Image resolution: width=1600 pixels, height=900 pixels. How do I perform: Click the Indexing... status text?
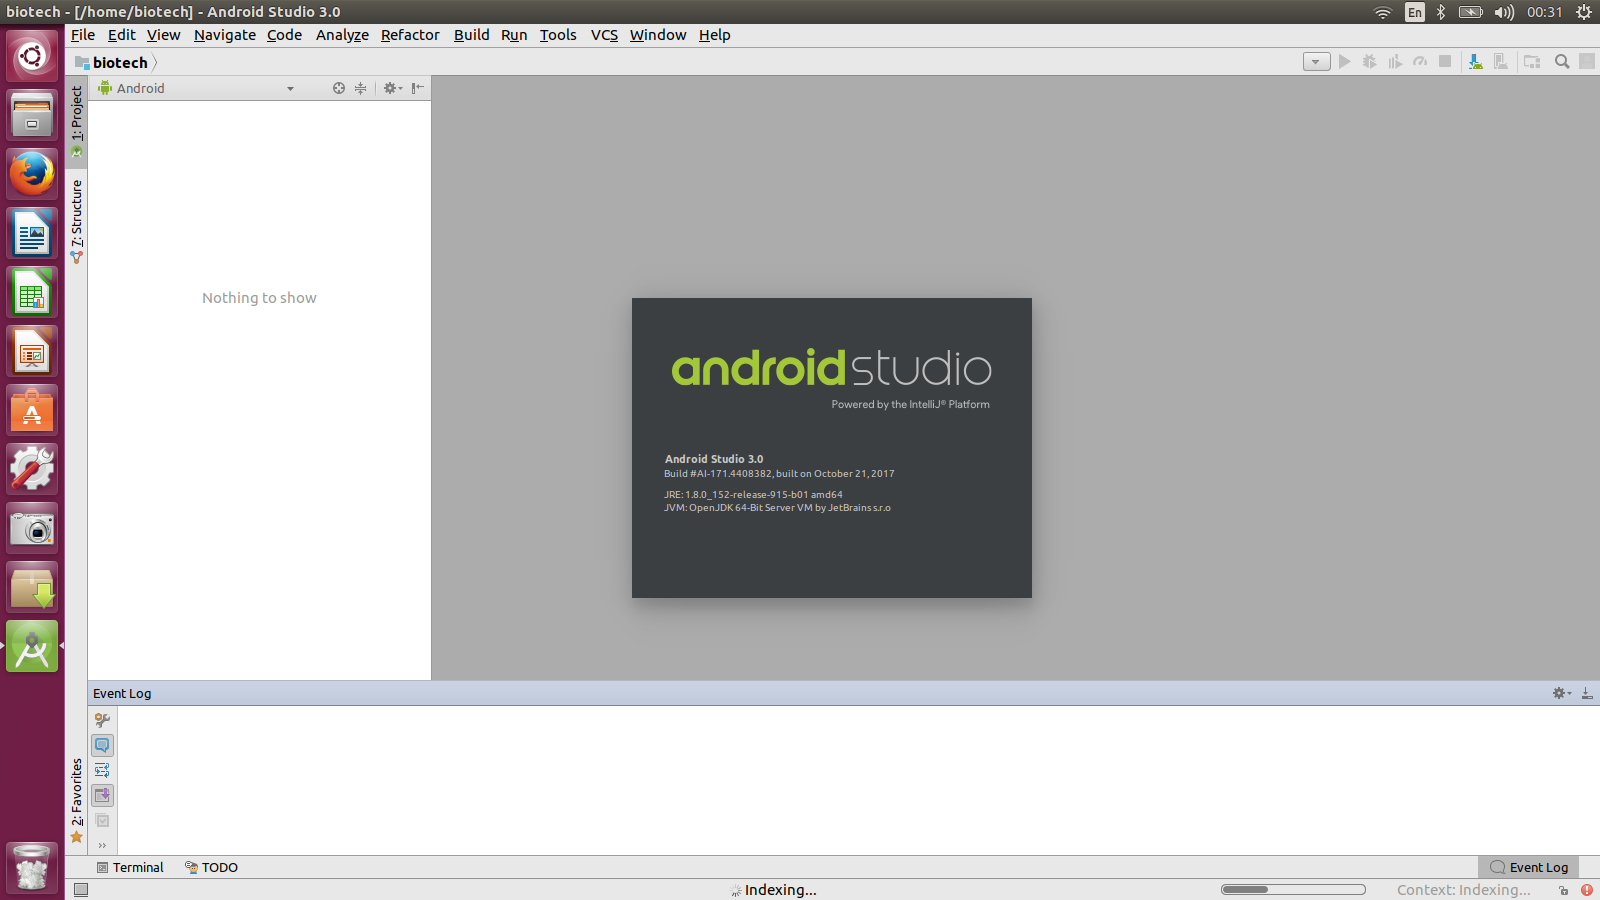tap(780, 890)
